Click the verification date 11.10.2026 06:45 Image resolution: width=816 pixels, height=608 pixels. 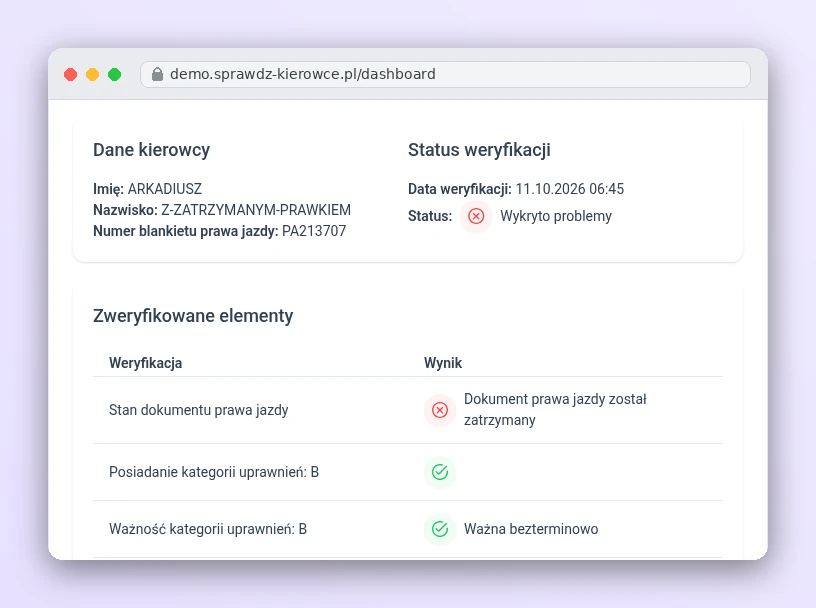click(570, 189)
